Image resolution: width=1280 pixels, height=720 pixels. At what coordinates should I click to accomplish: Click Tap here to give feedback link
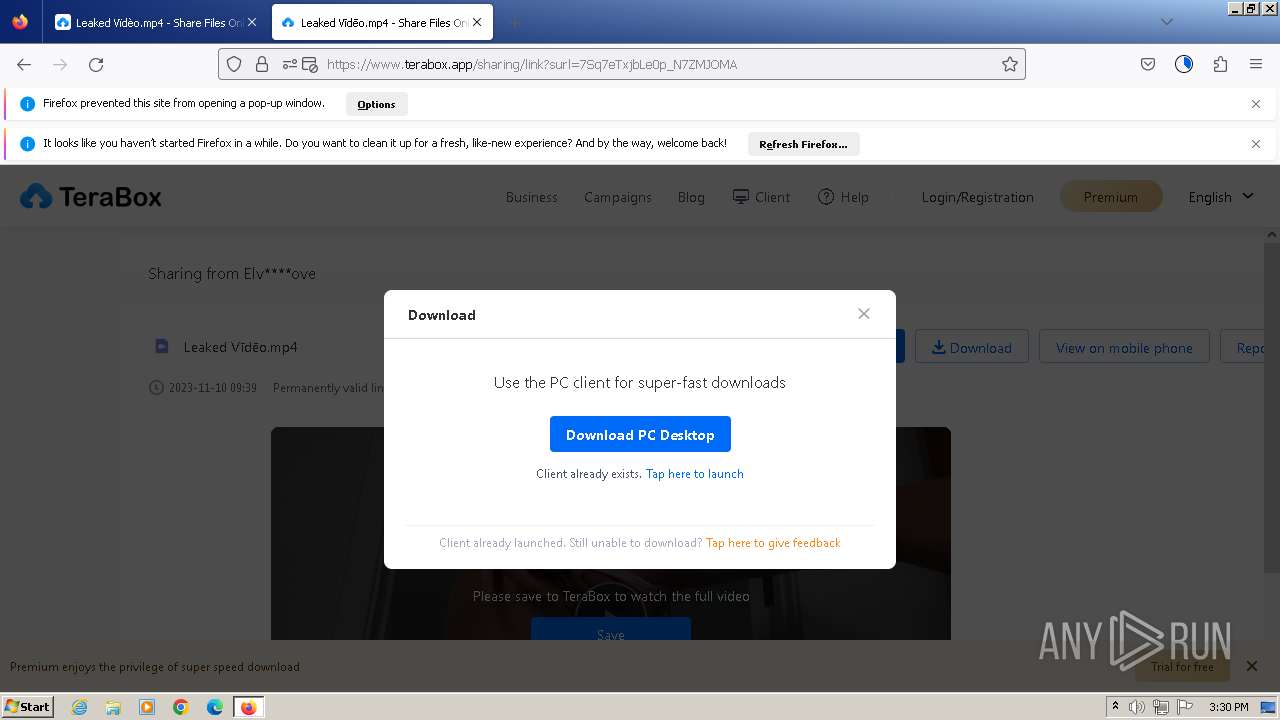773,543
